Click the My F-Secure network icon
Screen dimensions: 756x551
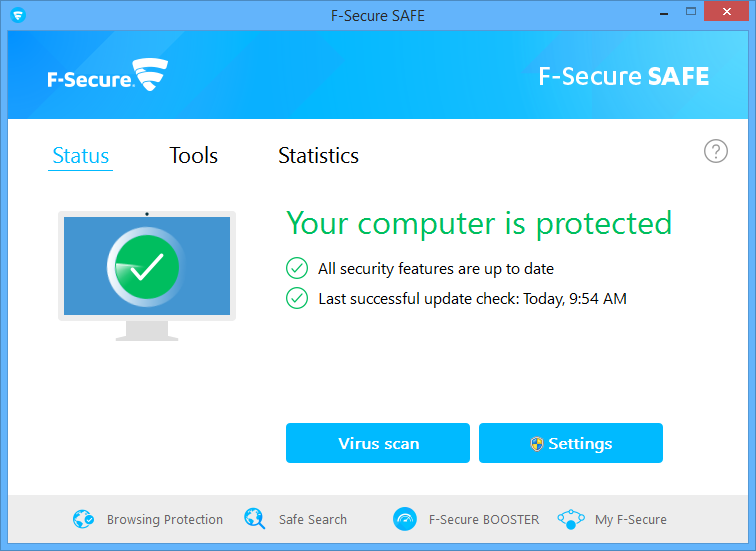[570, 519]
